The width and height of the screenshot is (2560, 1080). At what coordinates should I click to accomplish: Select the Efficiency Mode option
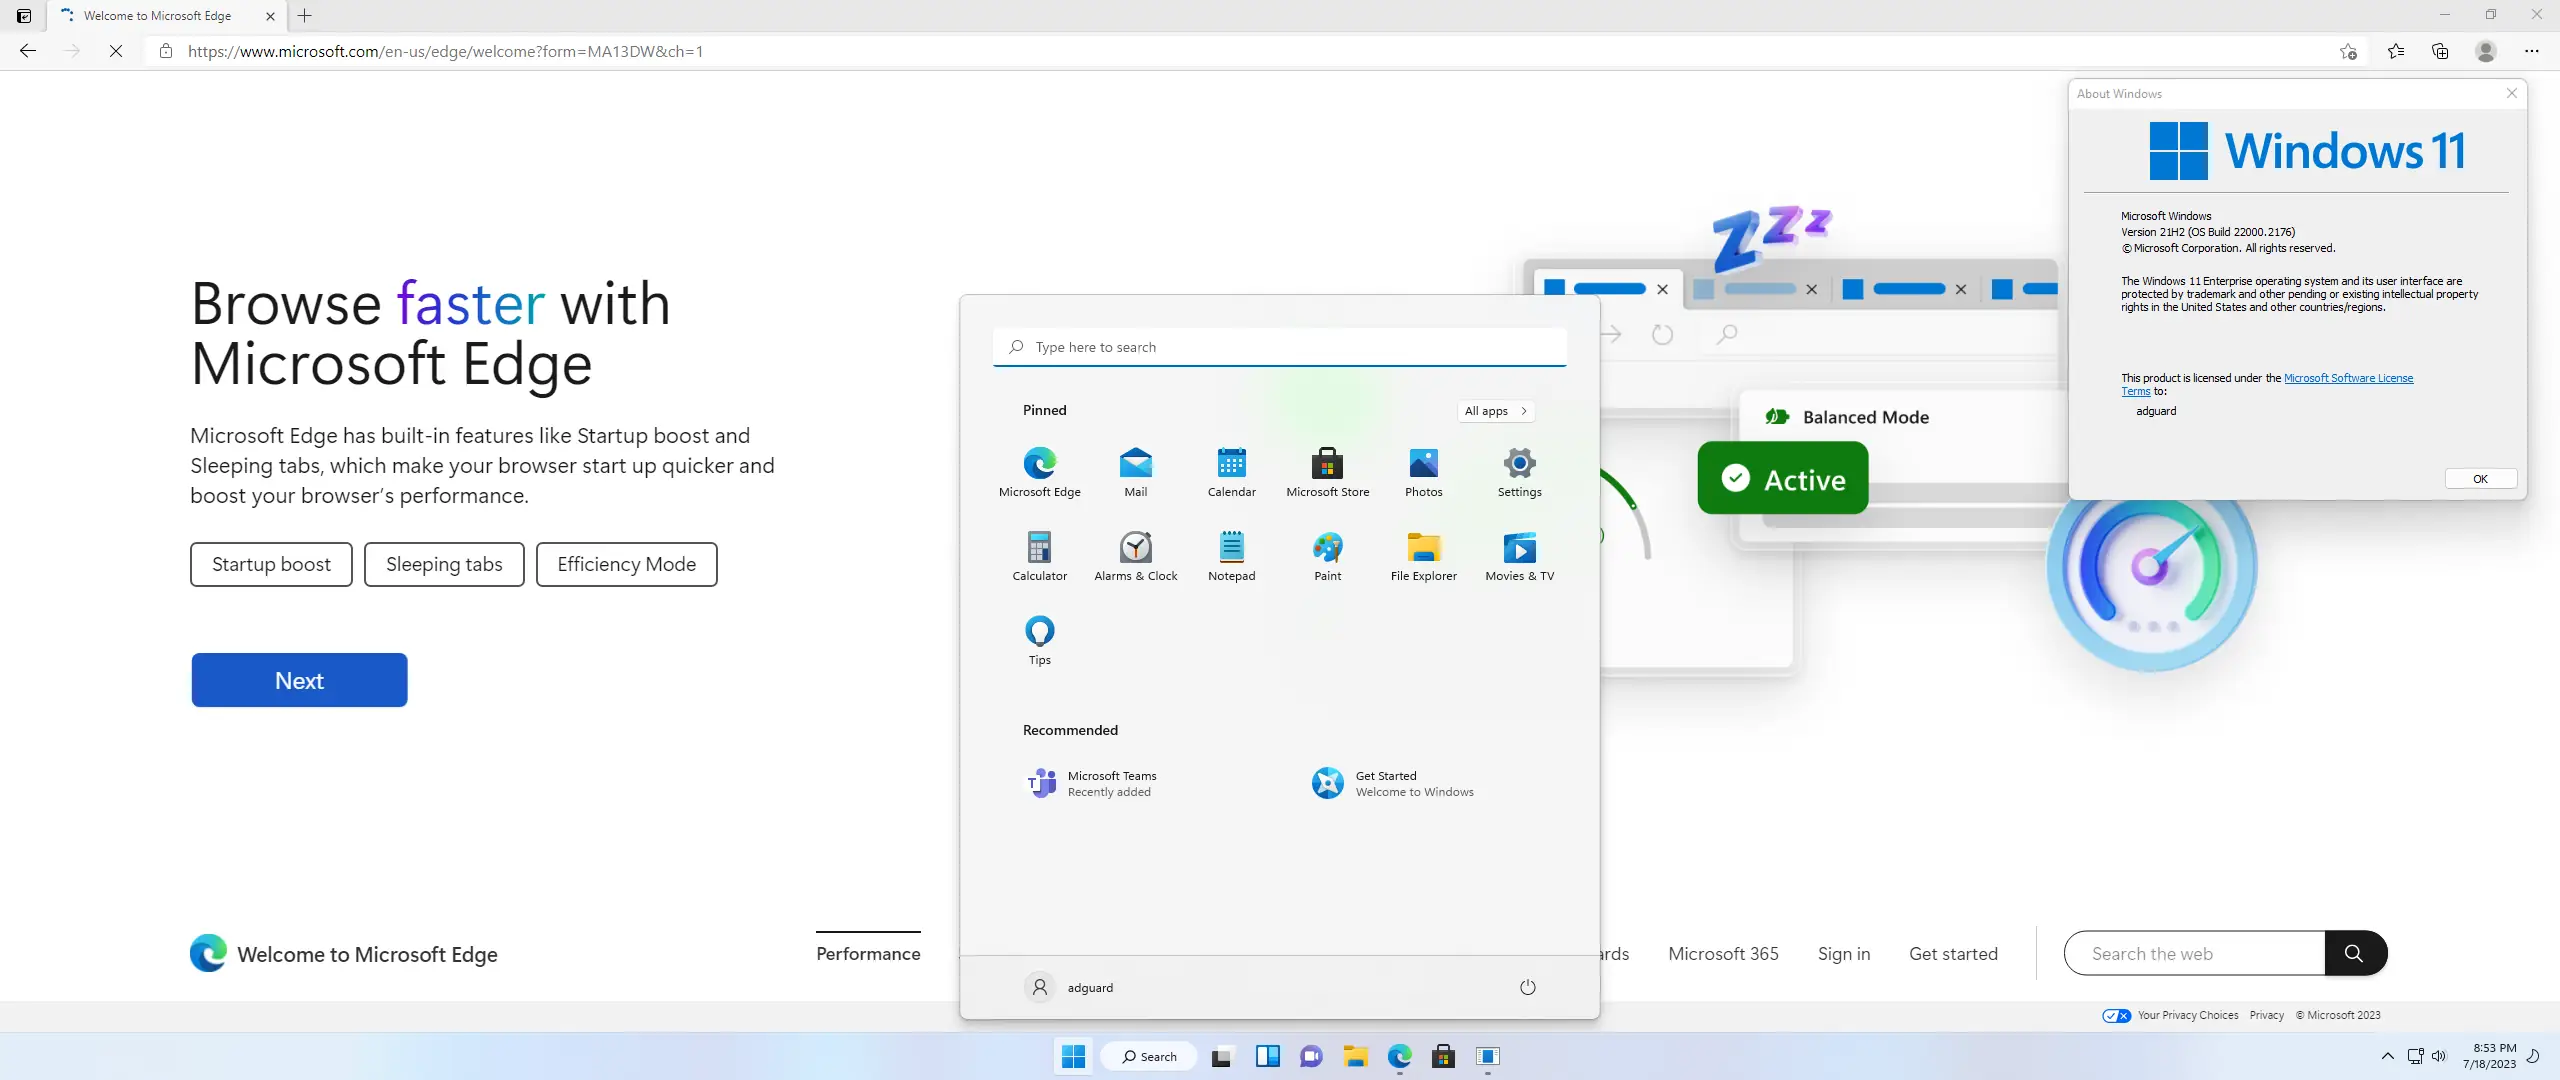626,564
